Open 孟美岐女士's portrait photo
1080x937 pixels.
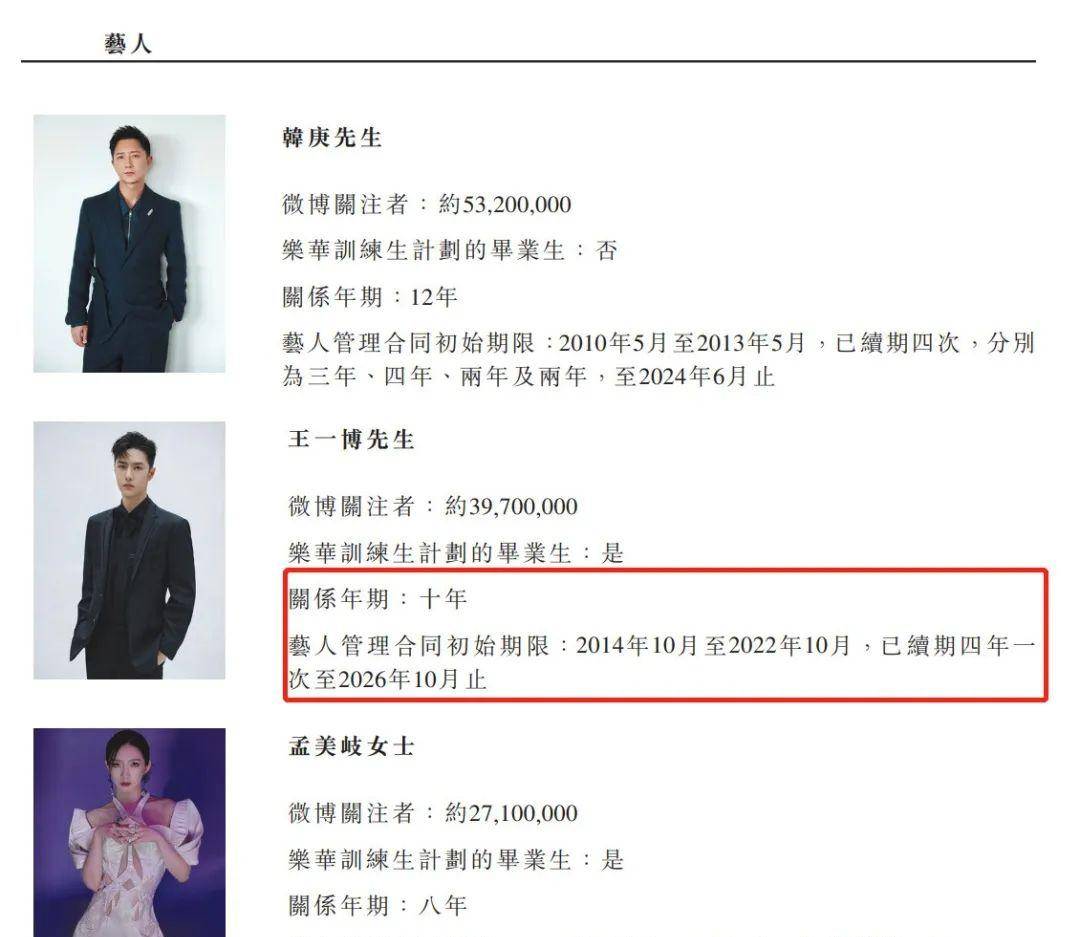pyautogui.click(x=129, y=832)
